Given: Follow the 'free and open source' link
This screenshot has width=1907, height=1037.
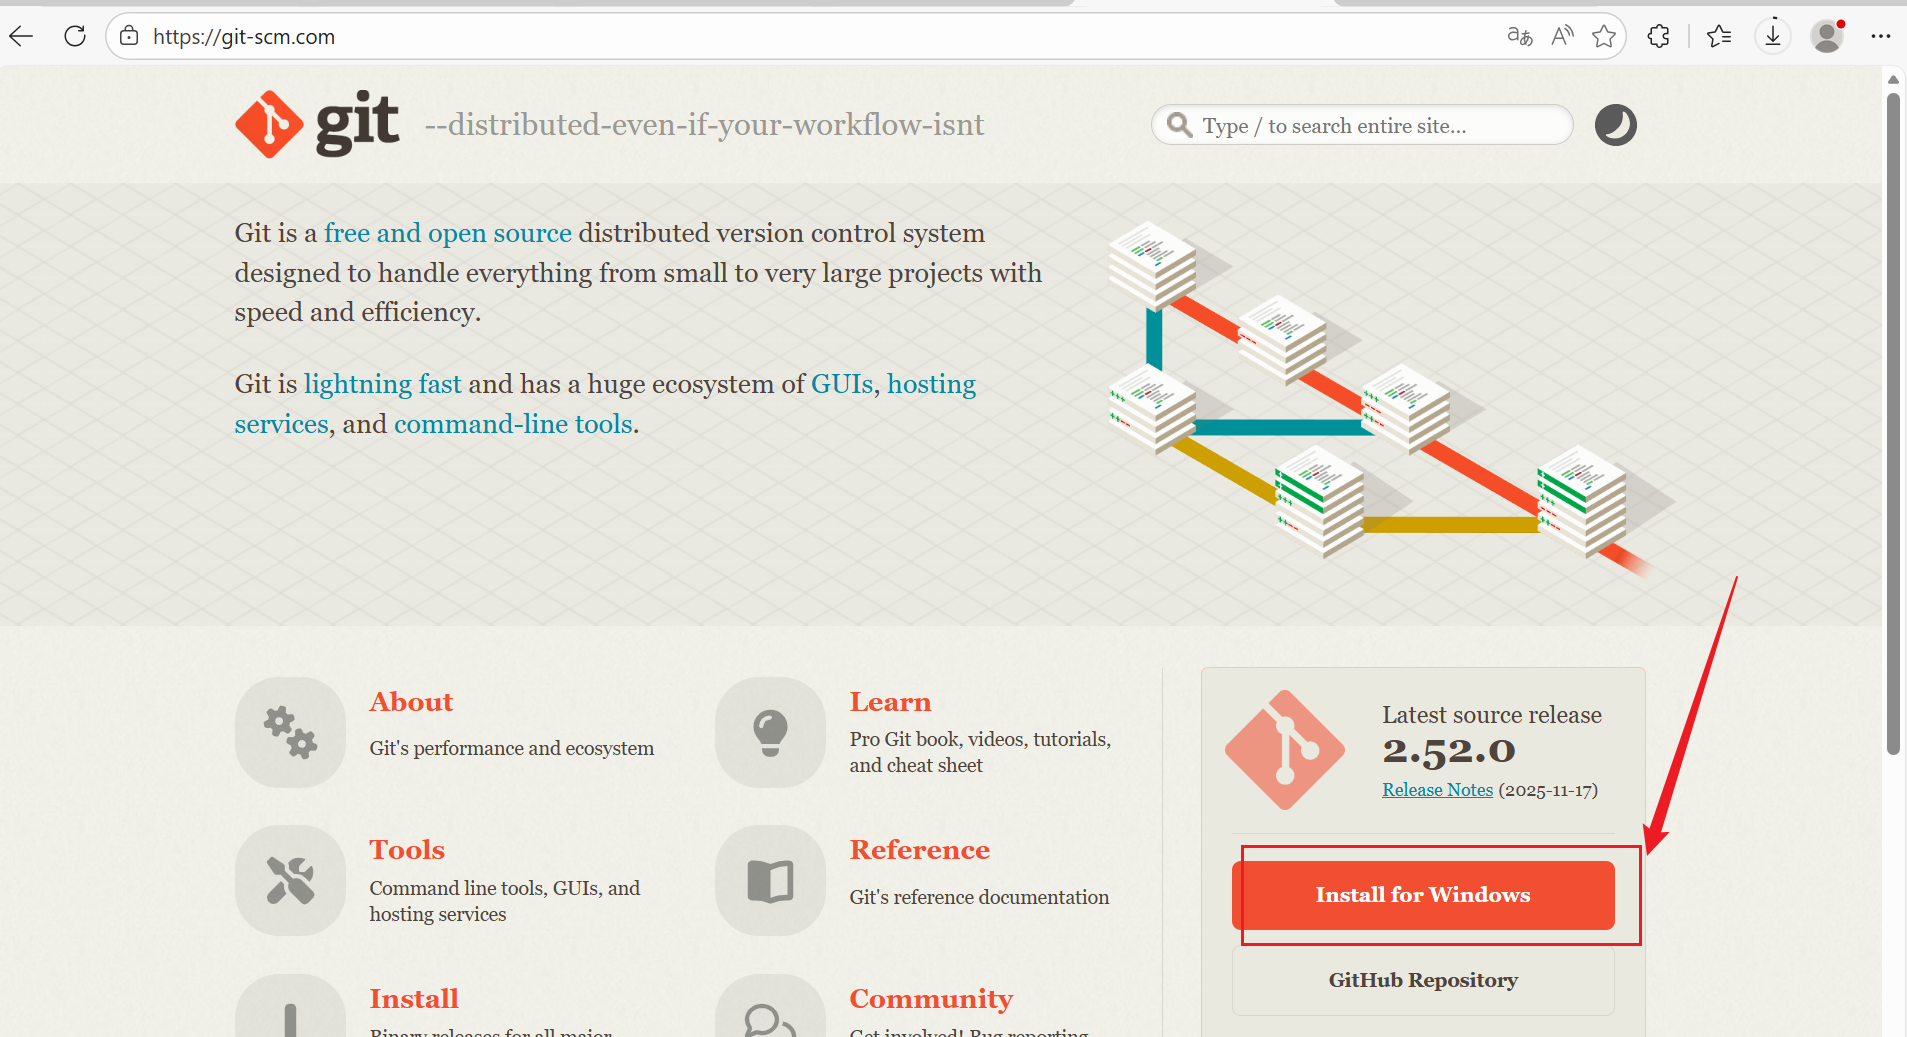Looking at the screenshot, I should [448, 233].
